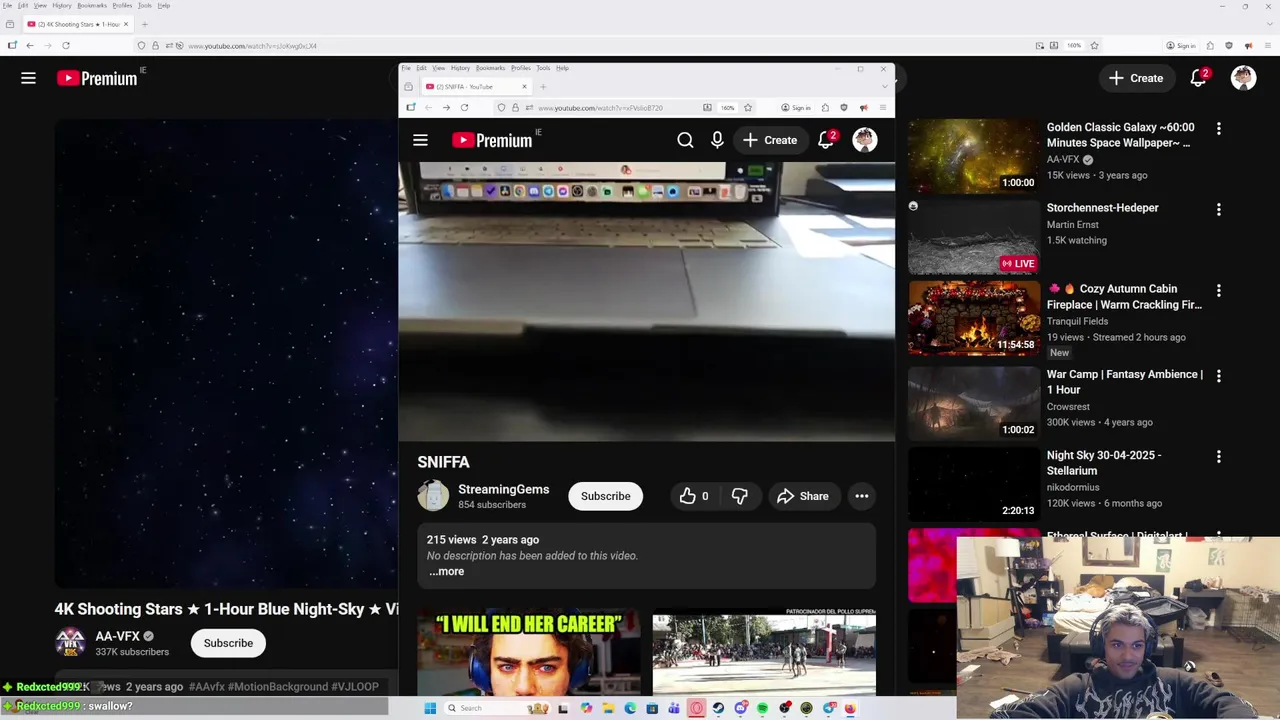1280x720 pixels.
Task: Open a new tab in the outer browser window
Action: [144, 24]
